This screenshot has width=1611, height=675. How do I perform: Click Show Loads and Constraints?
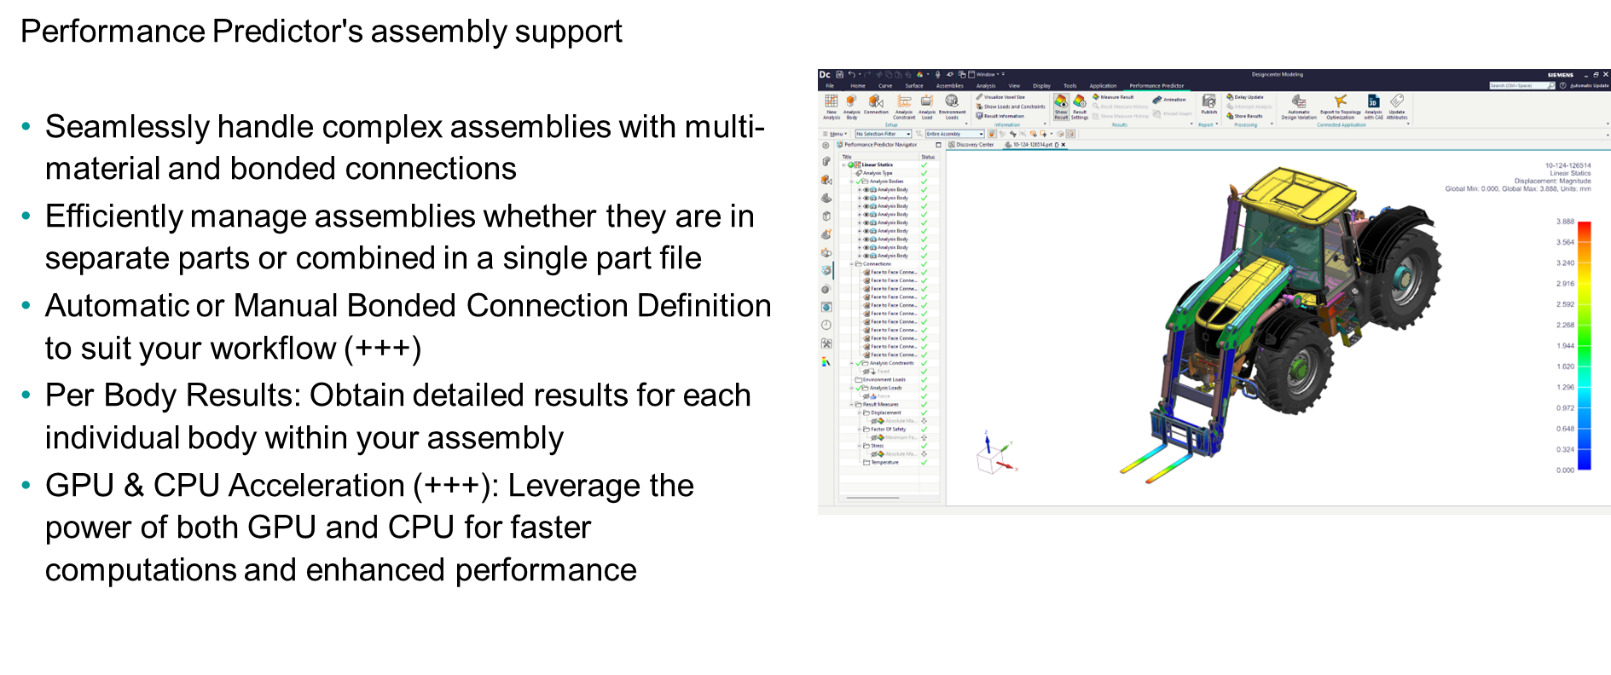(x=1012, y=107)
